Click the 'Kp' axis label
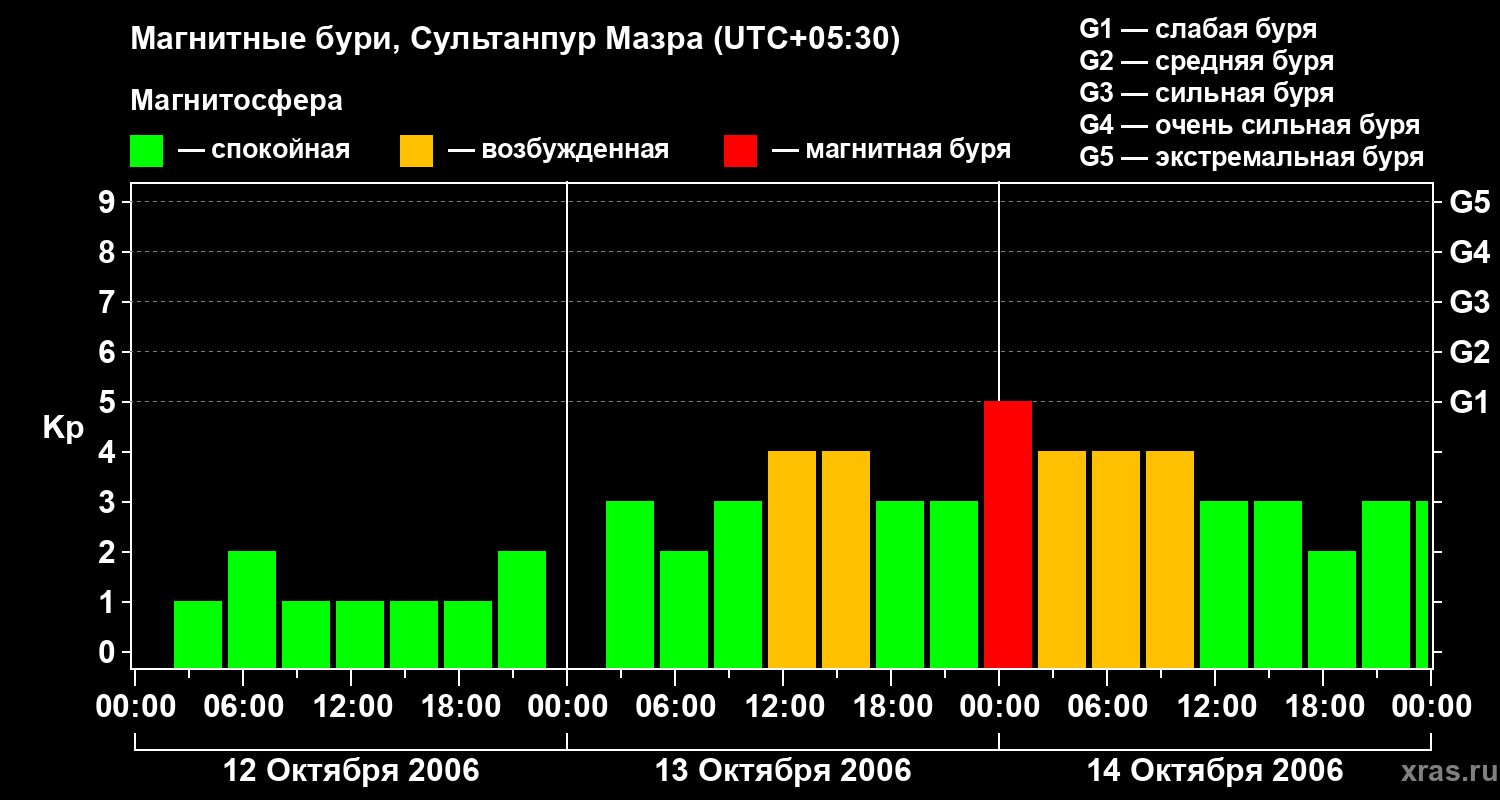 point(63,429)
